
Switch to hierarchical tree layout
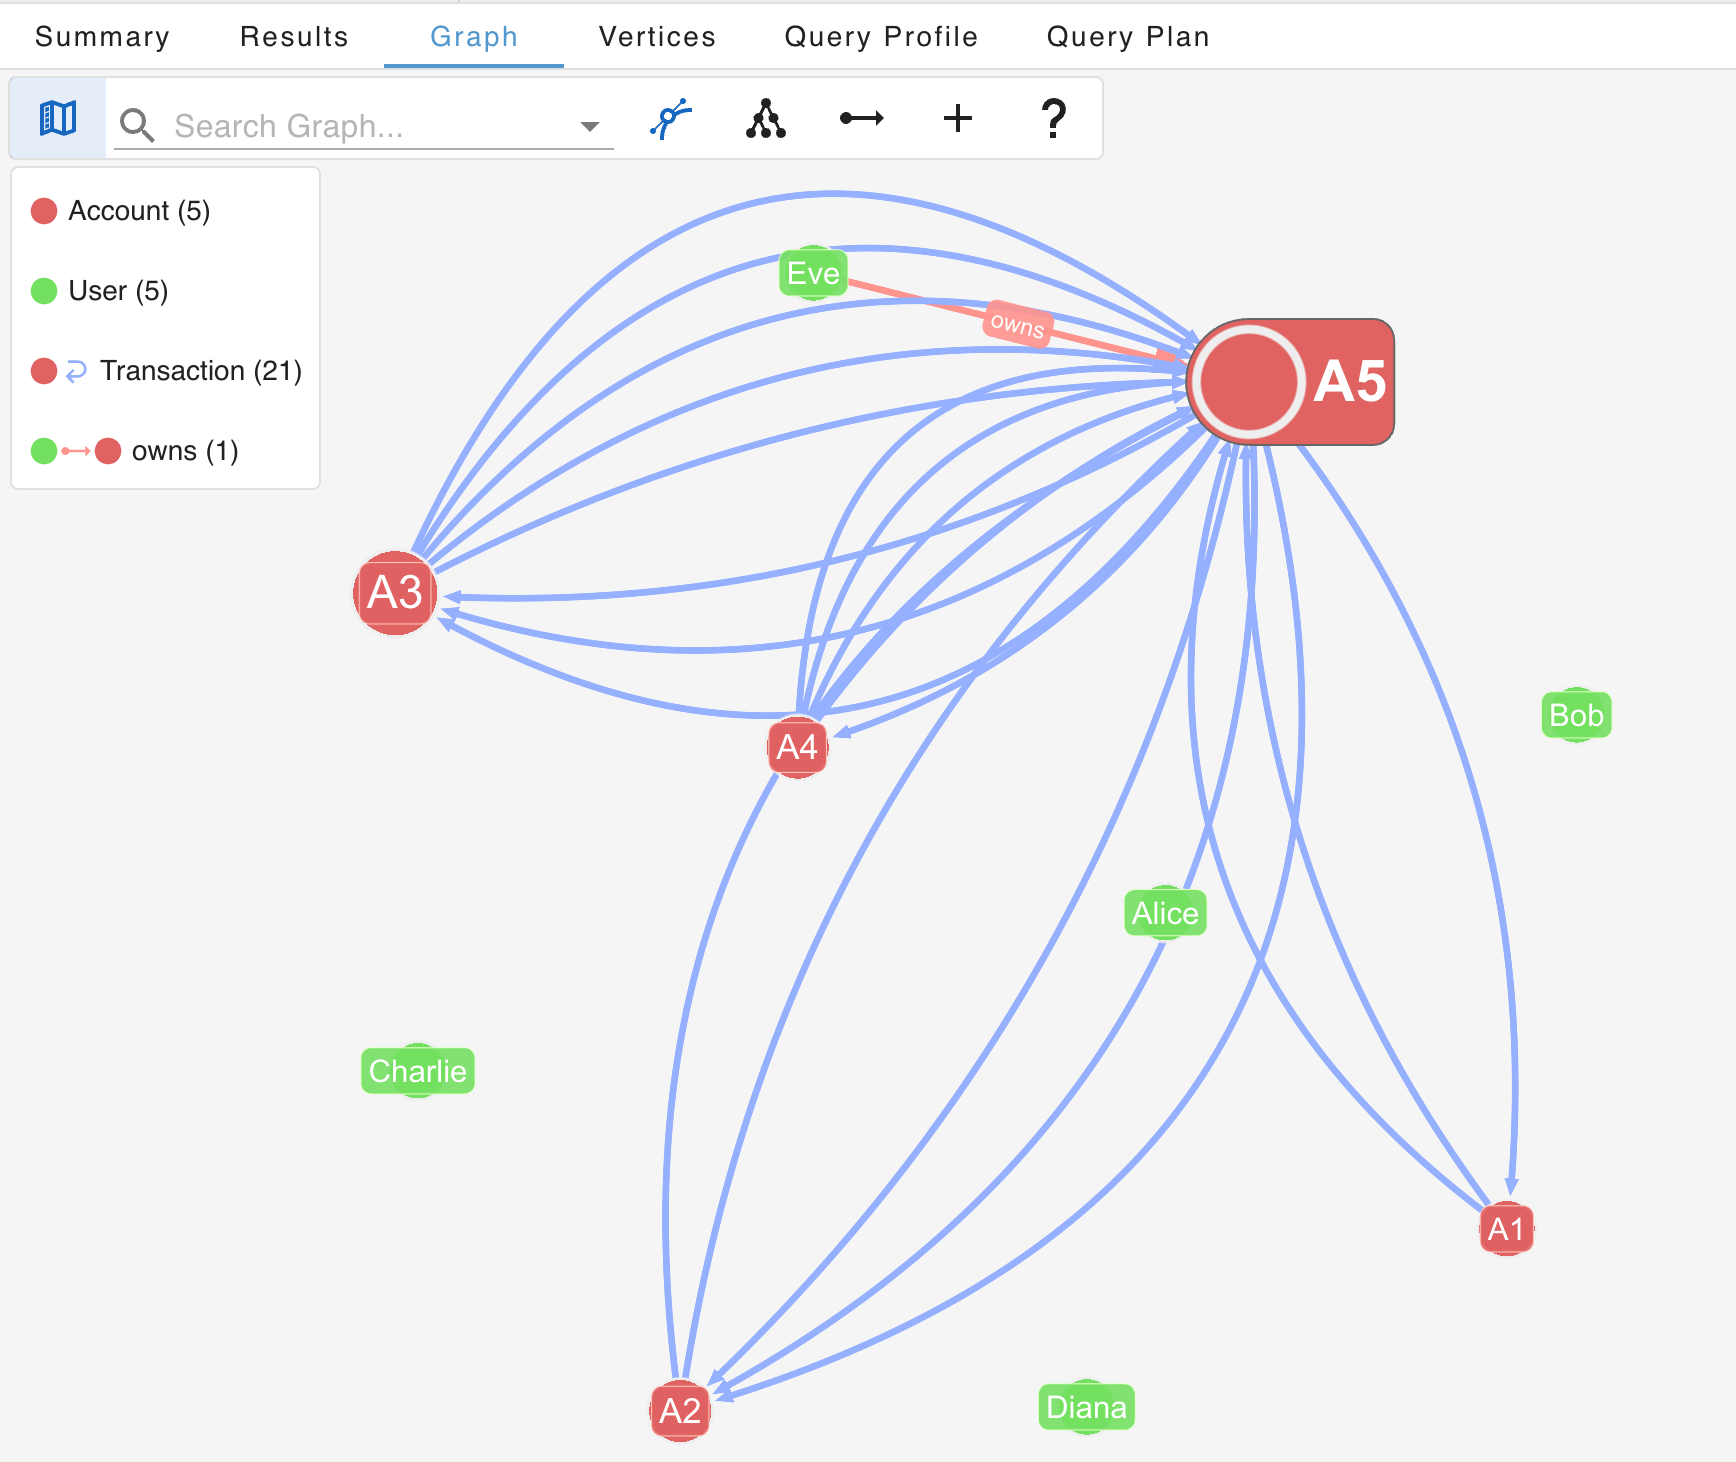[x=764, y=118]
